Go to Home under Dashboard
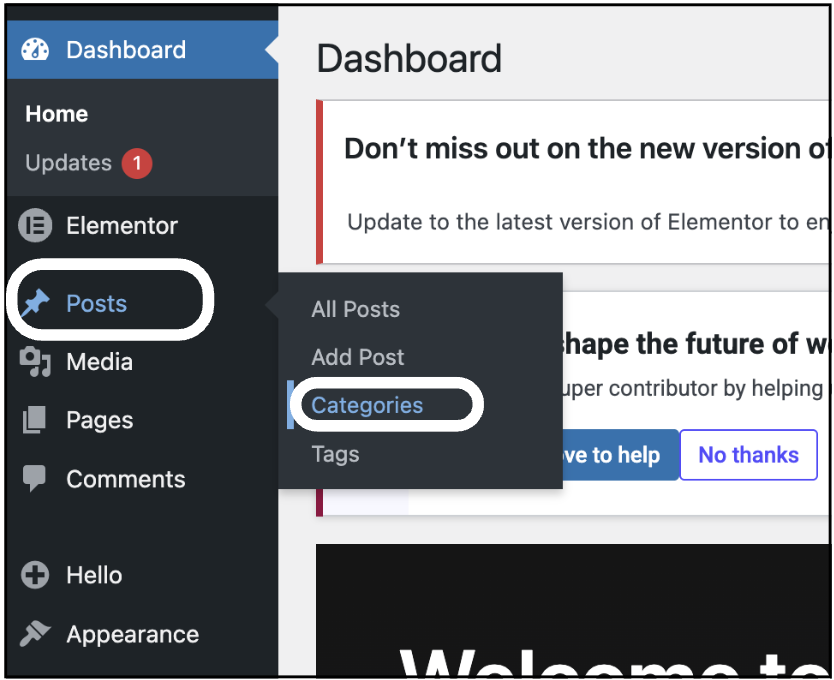This screenshot has width=834, height=680. click(x=57, y=114)
